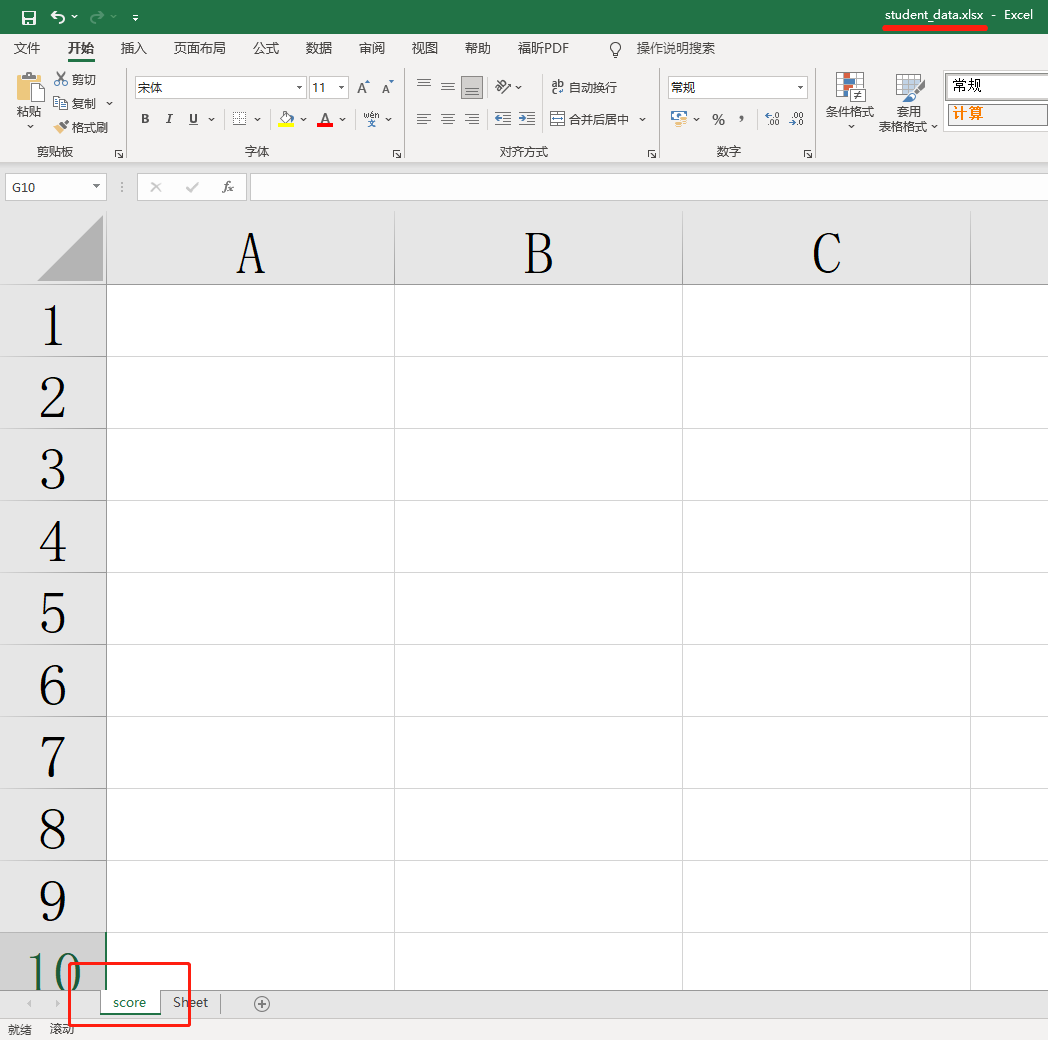Decrease the indent
Image resolution: width=1048 pixels, height=1040 pixels.
click(x=503, y=119)
